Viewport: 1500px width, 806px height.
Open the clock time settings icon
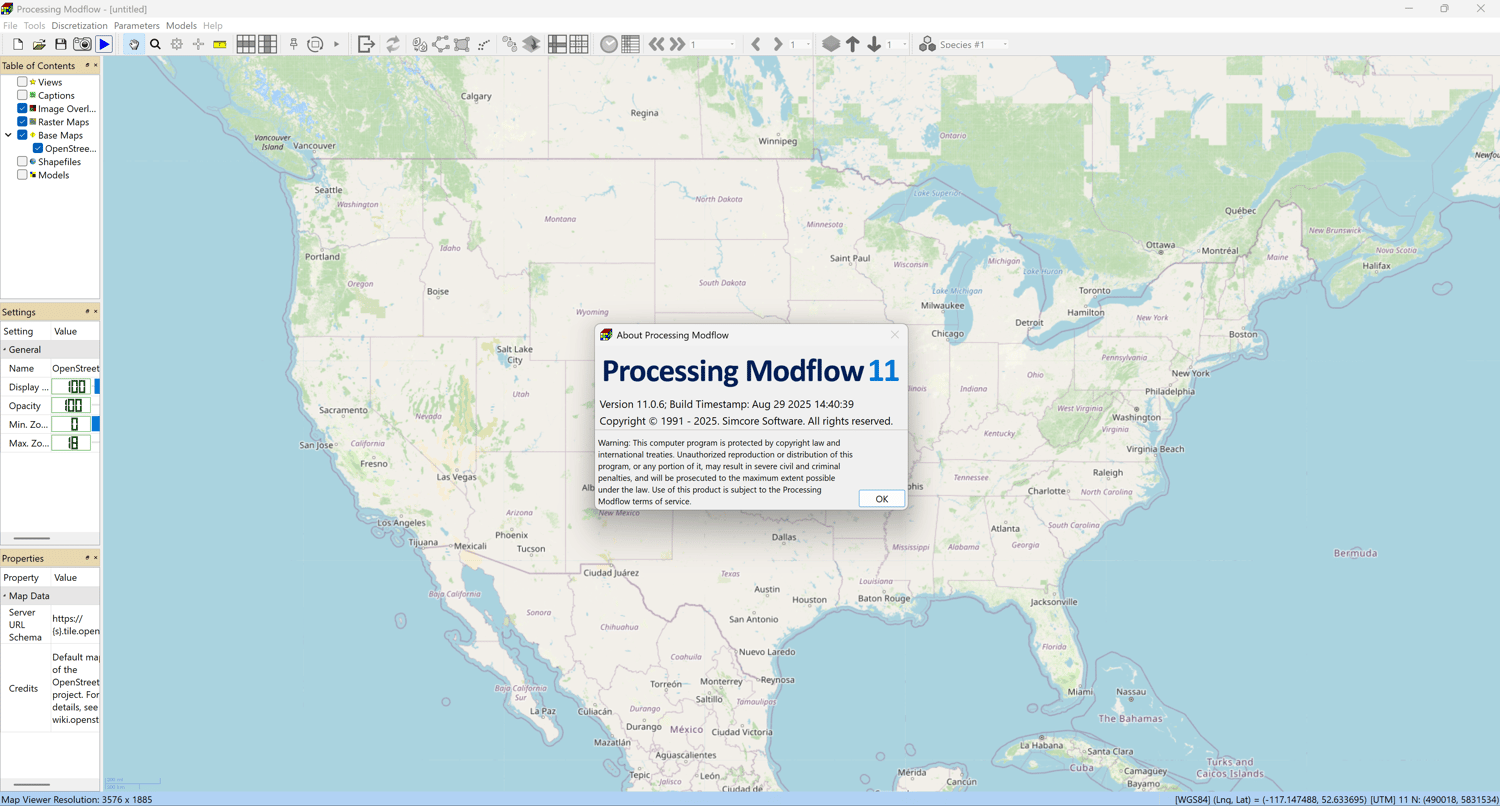coord(609,44)
